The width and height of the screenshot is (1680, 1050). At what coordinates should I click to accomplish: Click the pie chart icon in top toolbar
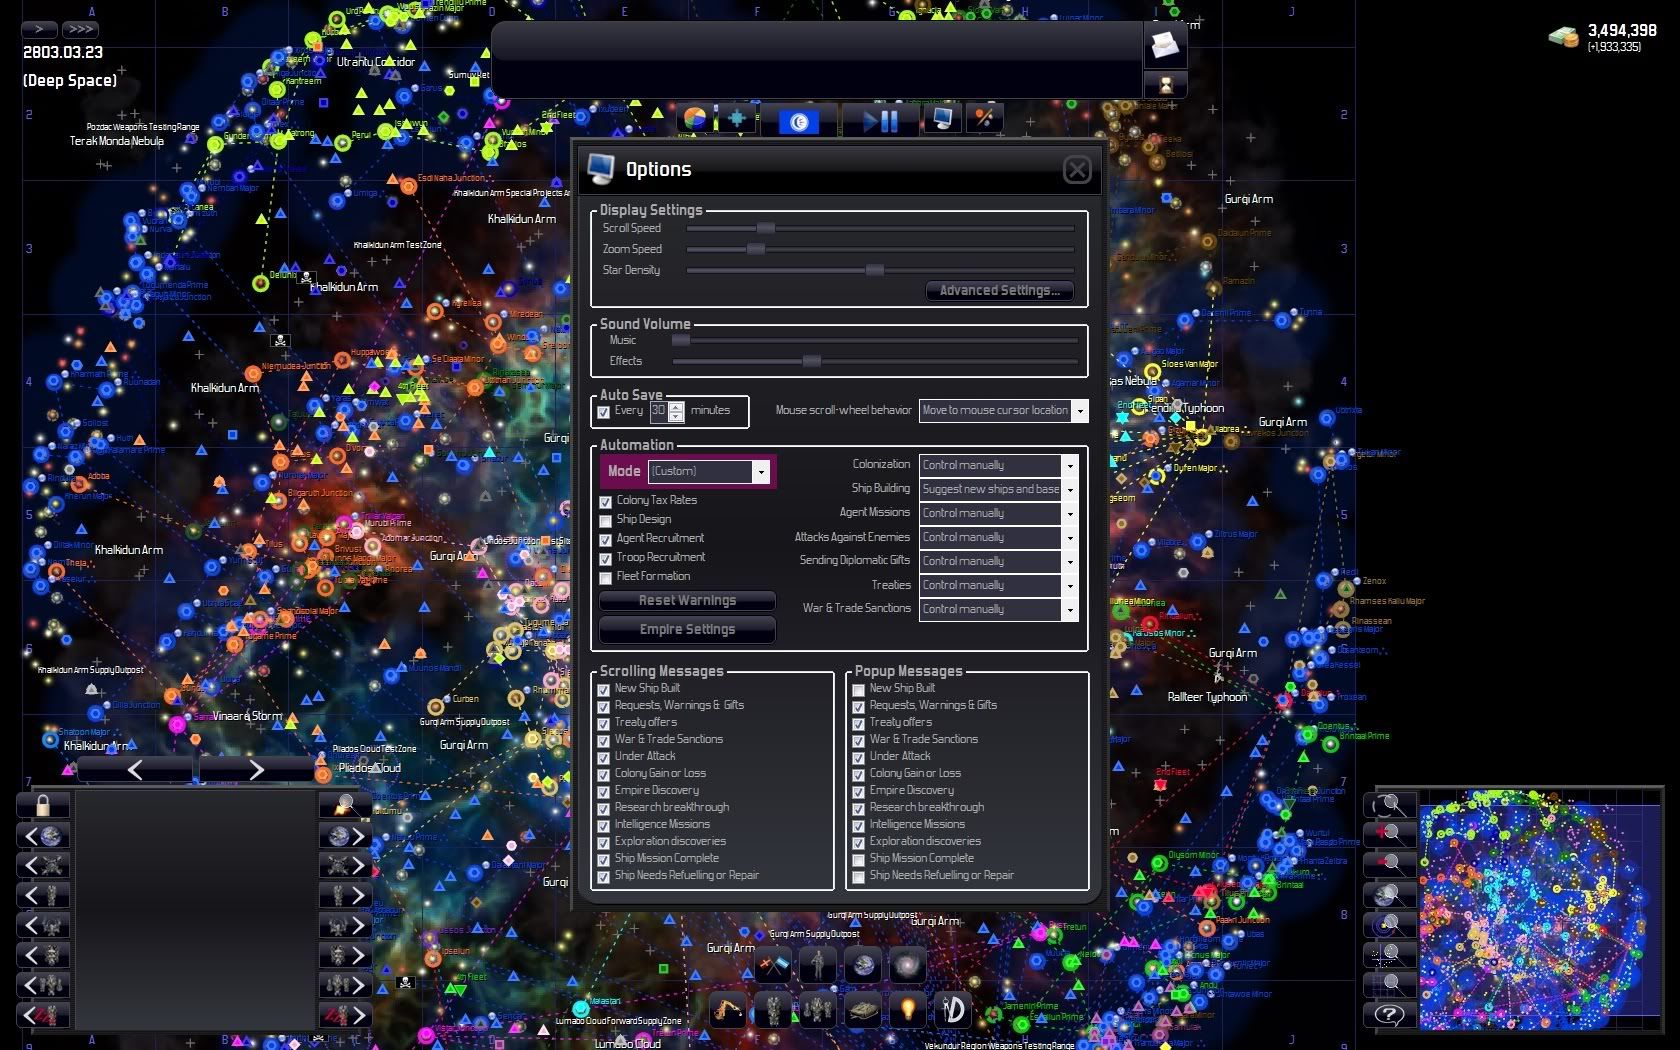pyautogui.click(x=694, y=120)
